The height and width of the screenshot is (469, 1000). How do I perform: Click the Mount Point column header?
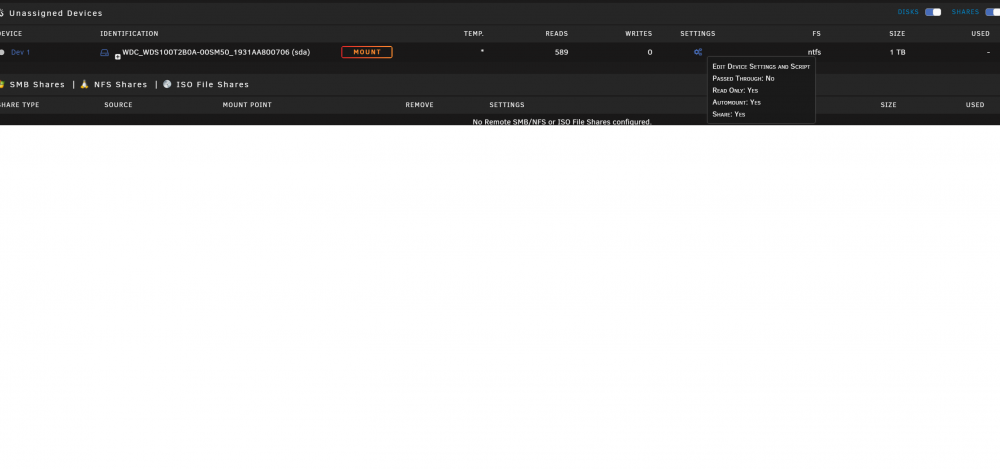pyautogui.click(x=247, y=105)
